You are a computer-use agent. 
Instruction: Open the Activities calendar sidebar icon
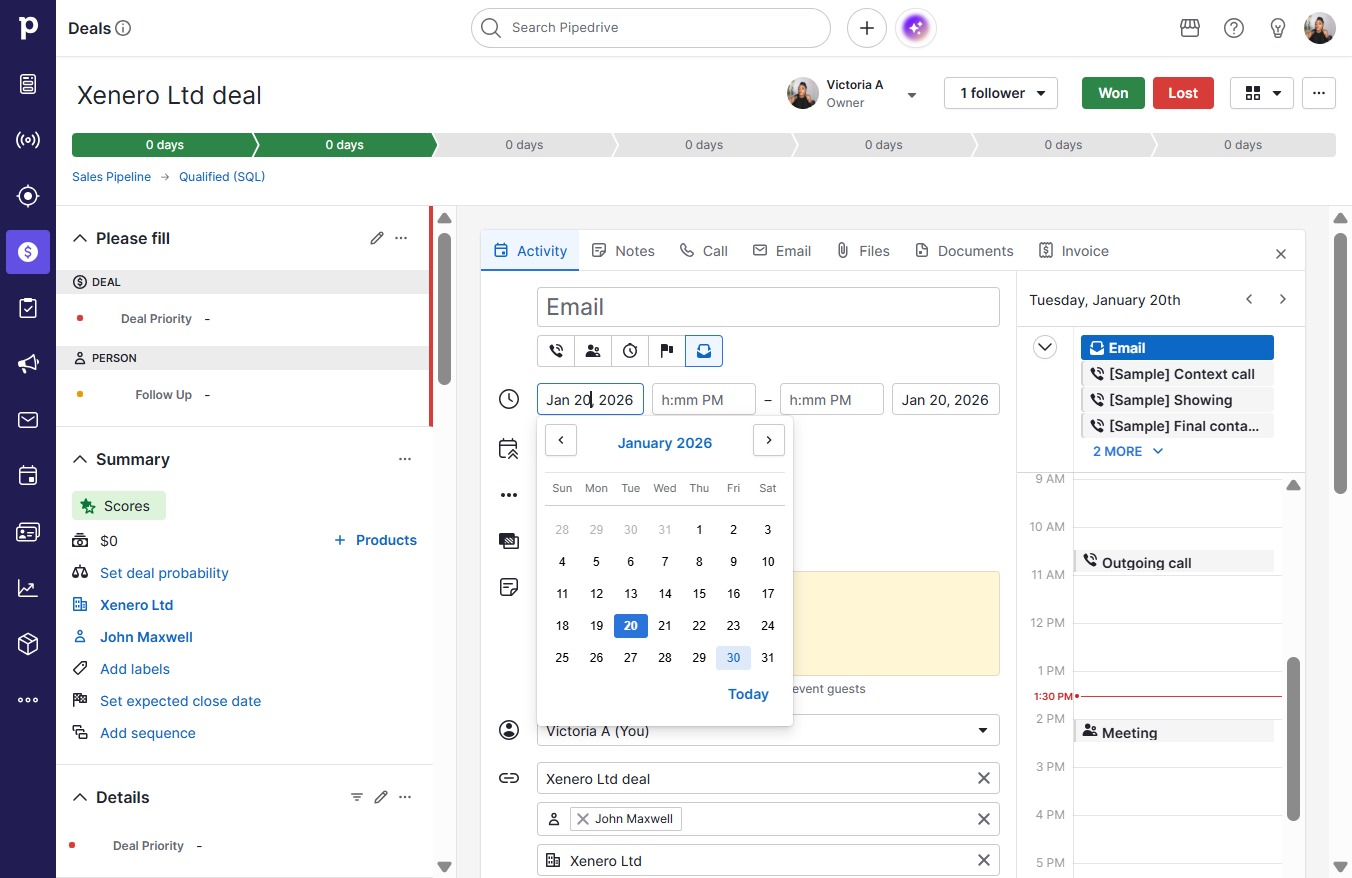coord(28,476)
